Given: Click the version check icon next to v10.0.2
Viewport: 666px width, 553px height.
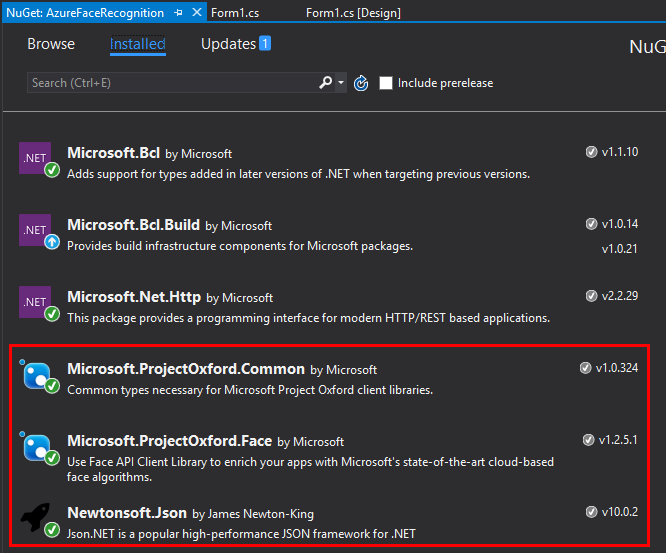Looking at the screenshot, I should [591, 512].
